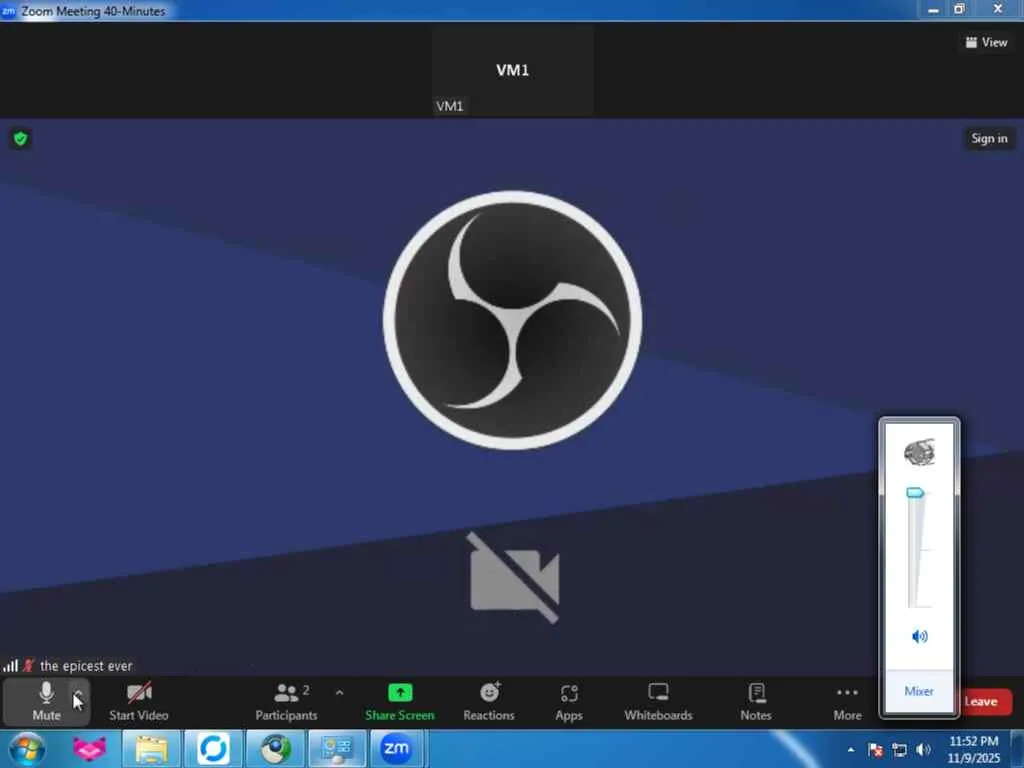The image size is (1024, 768).
Task: Open the Reactions menu
Action: (x=488, y=702)
